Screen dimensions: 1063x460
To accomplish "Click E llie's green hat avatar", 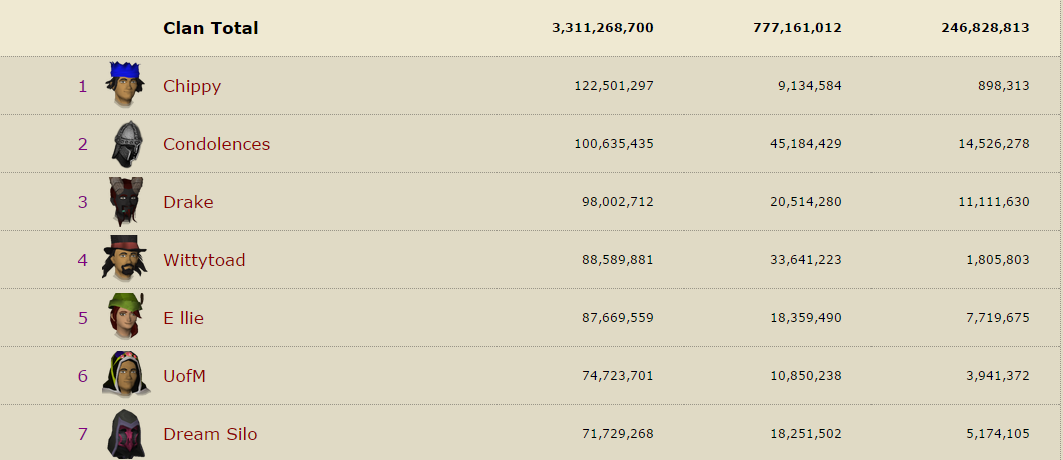I will point(125,316).
